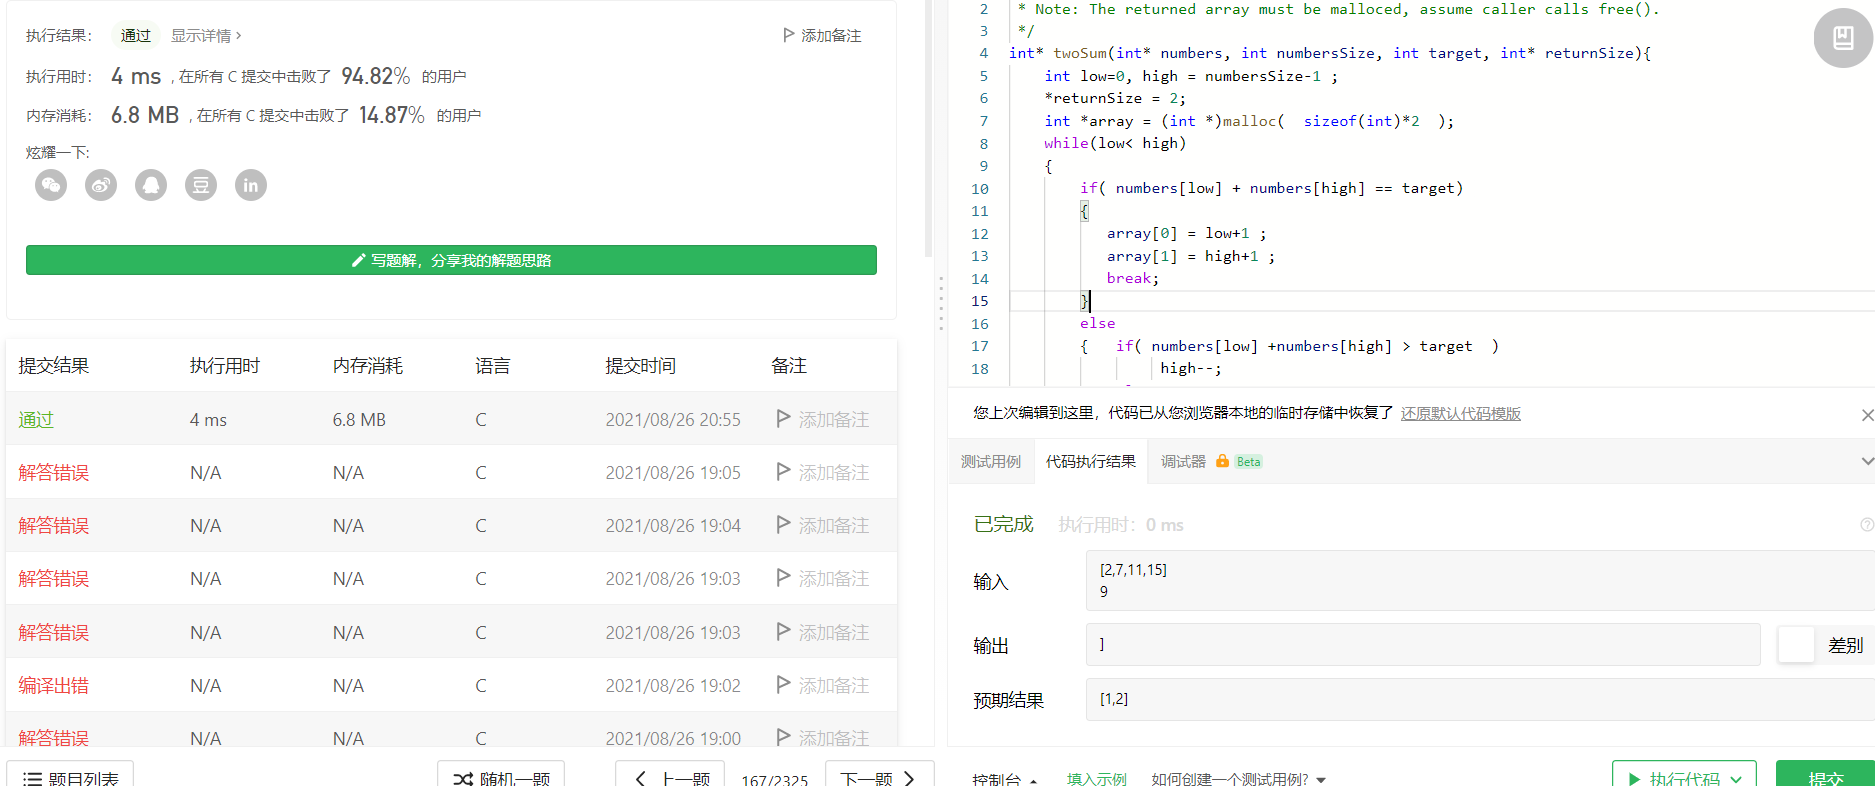The height and width of the screenshot is (786, 1875).
Task: Close the code restored notice
Action: pyautogui.click(x=1866, y=414)
